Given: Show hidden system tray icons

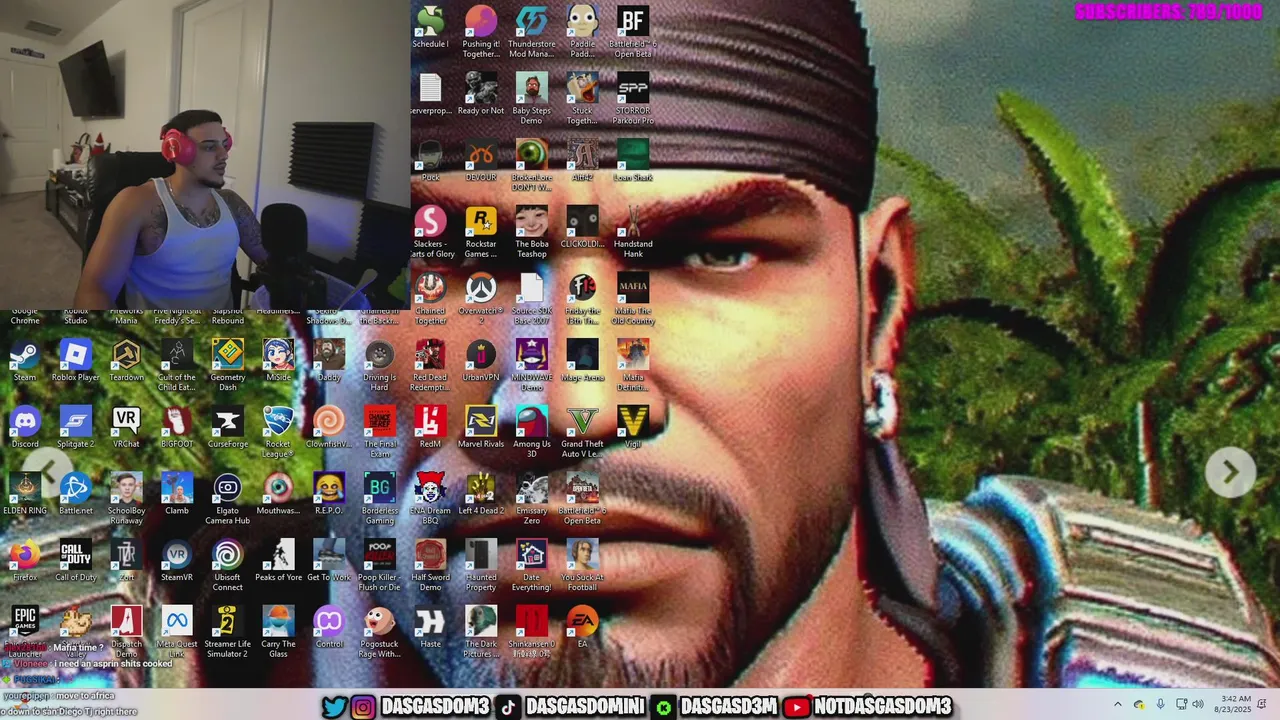Looking at the screenshot, I should pyautogui.click(x=1118, y=704).
